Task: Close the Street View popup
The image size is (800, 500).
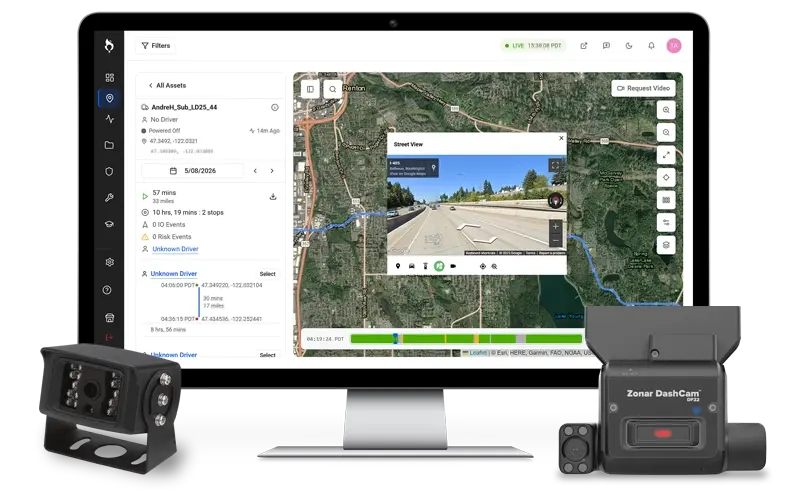Action: 561,138
